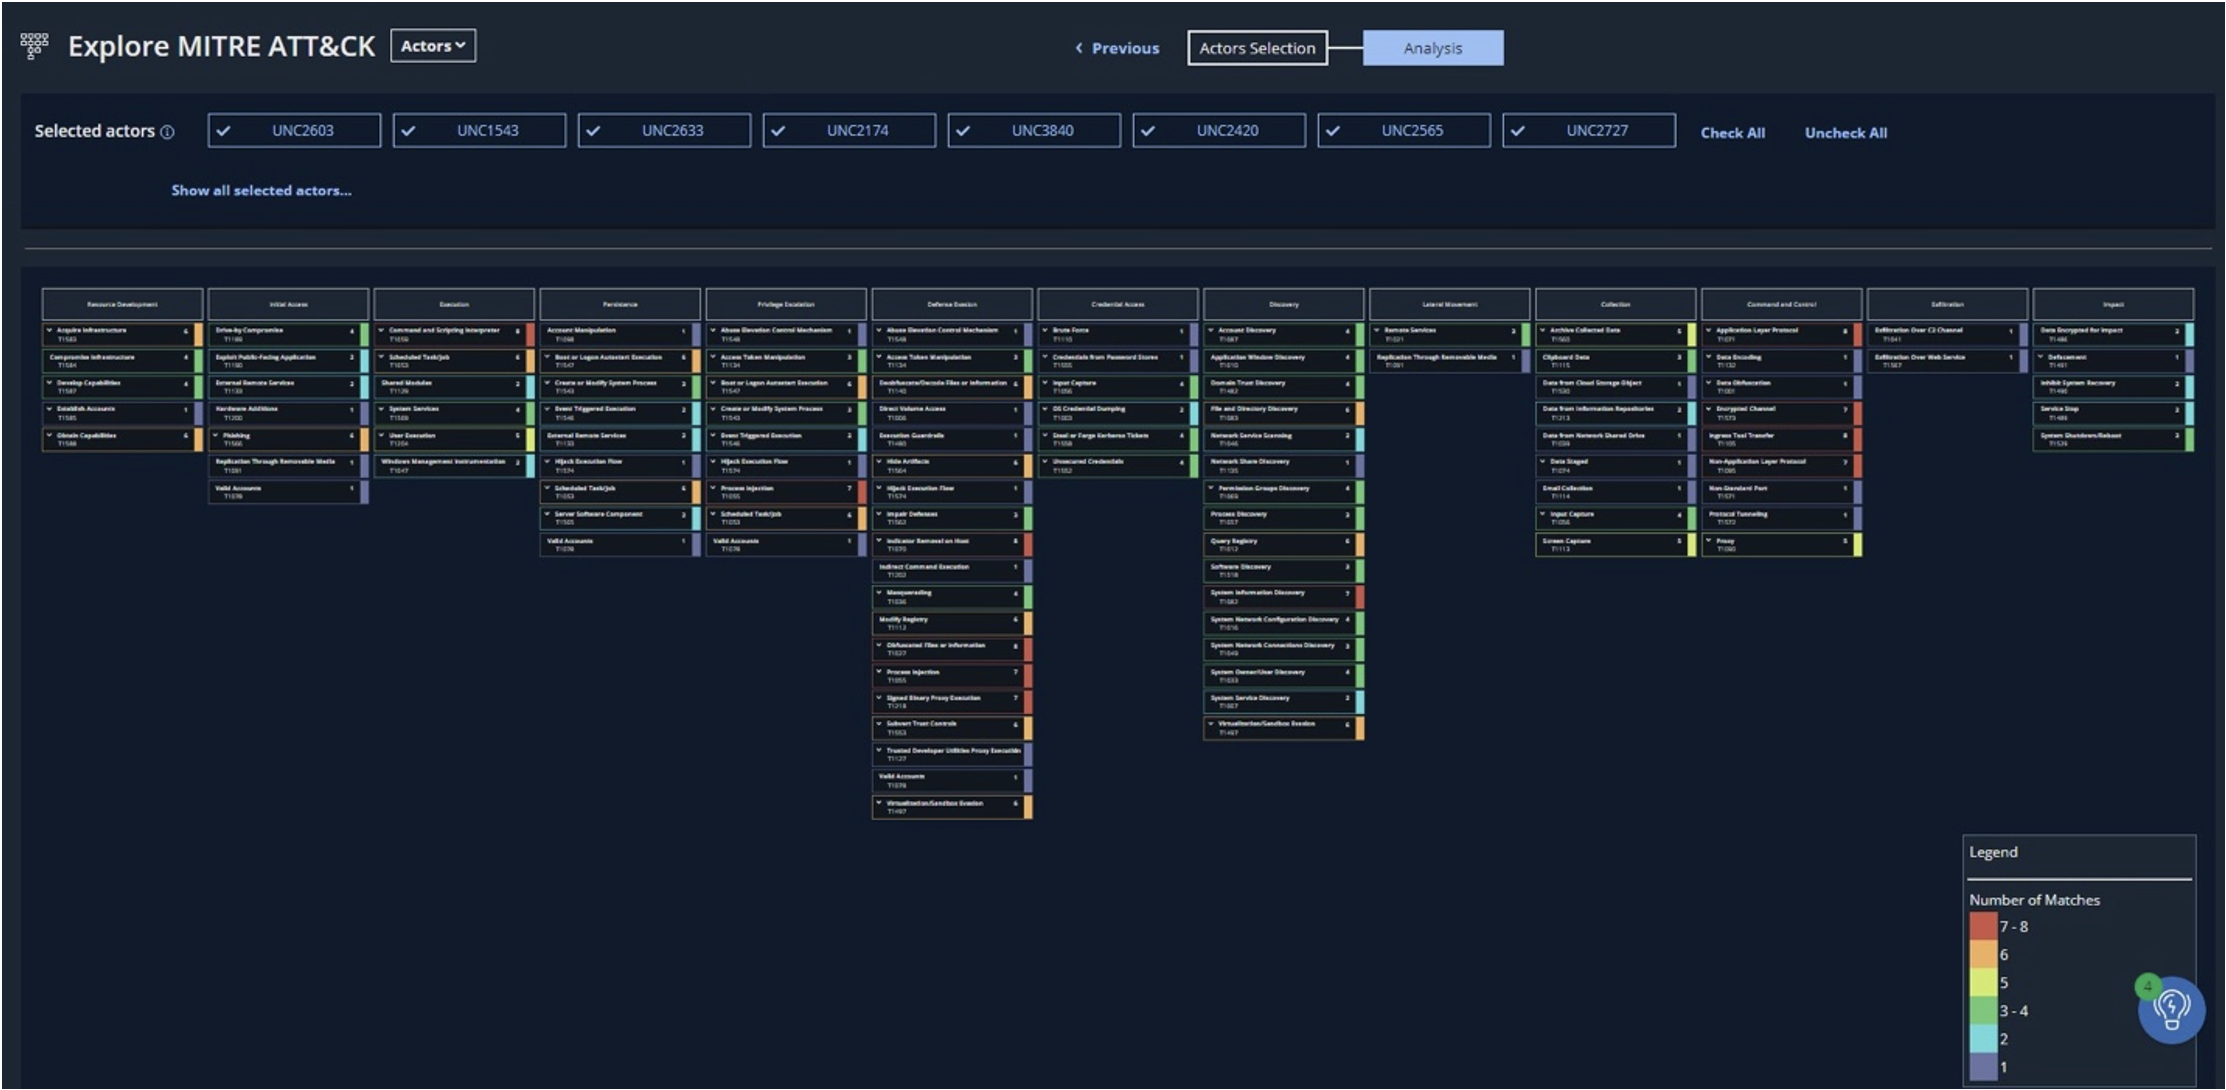
Task: Open Clipboard Data technique card
Action: tap(1615, 360)
